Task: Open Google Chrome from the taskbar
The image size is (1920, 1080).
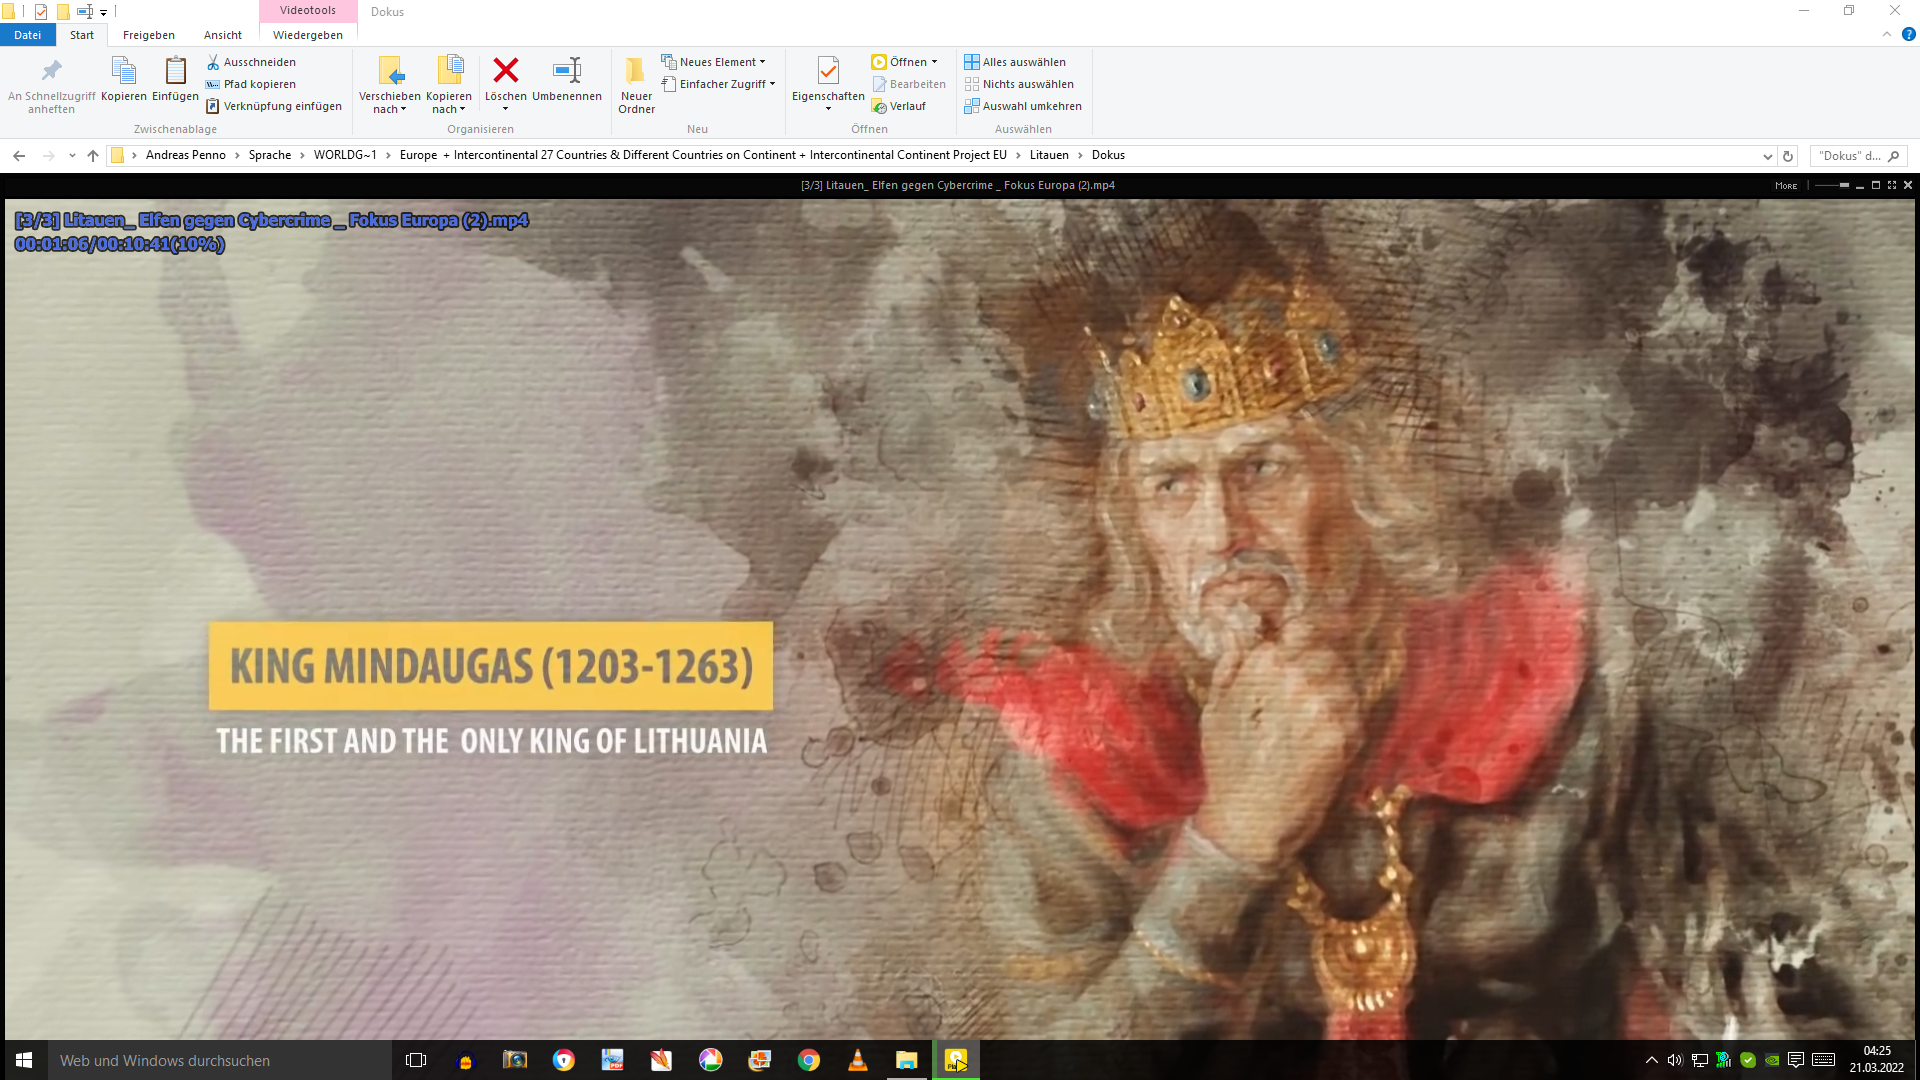Action: [808, 1060]
